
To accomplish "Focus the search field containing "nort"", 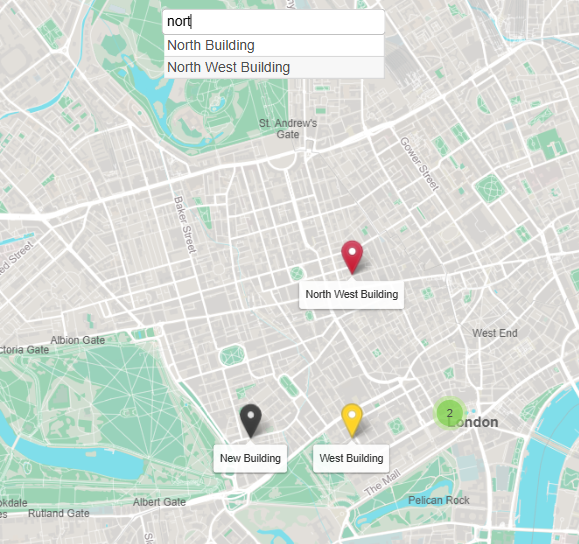I will click(x=274, y=22).
